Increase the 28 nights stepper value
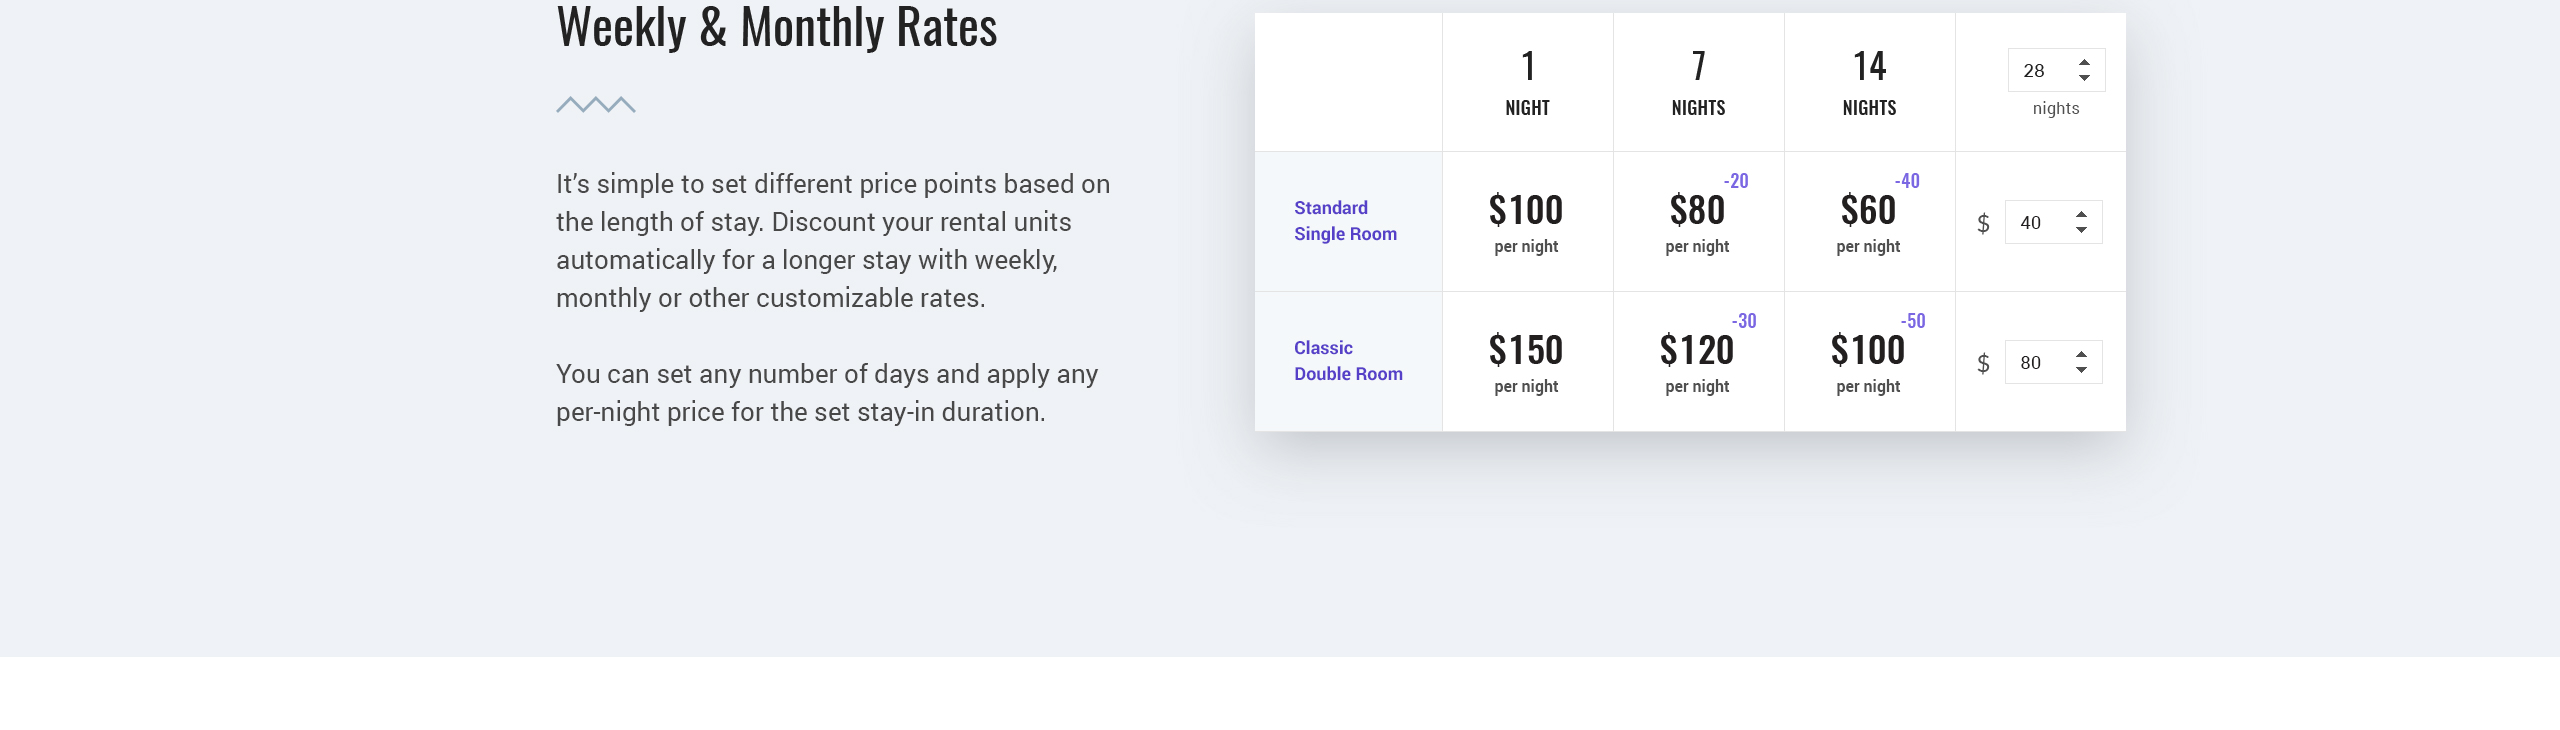The width and height of the screenshot is (2560, 730). (x=2084, y=63)
